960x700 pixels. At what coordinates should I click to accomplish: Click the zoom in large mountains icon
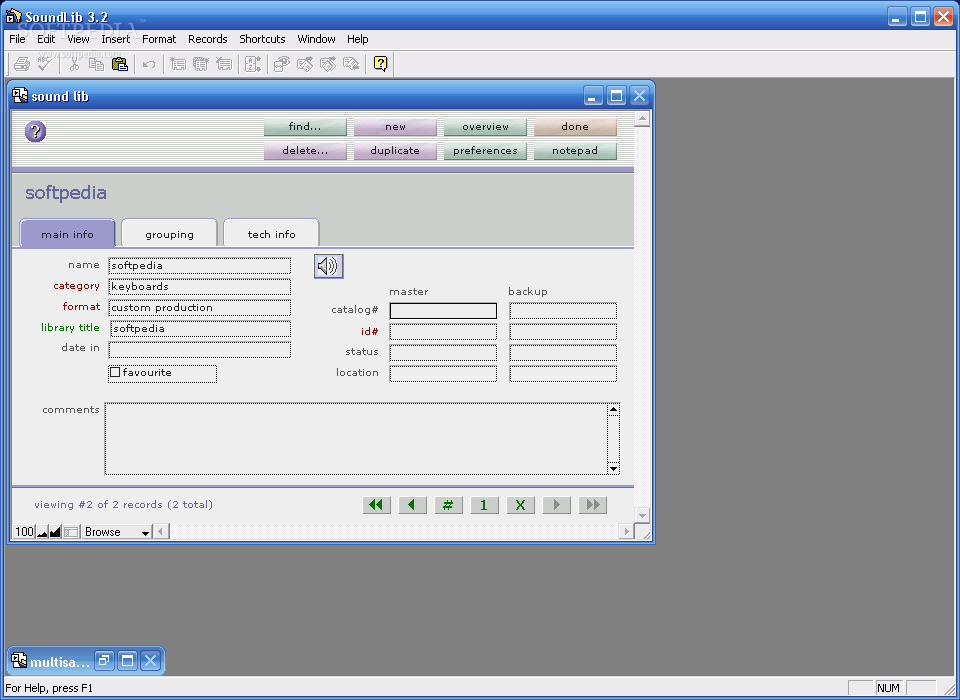click(55, 532)
